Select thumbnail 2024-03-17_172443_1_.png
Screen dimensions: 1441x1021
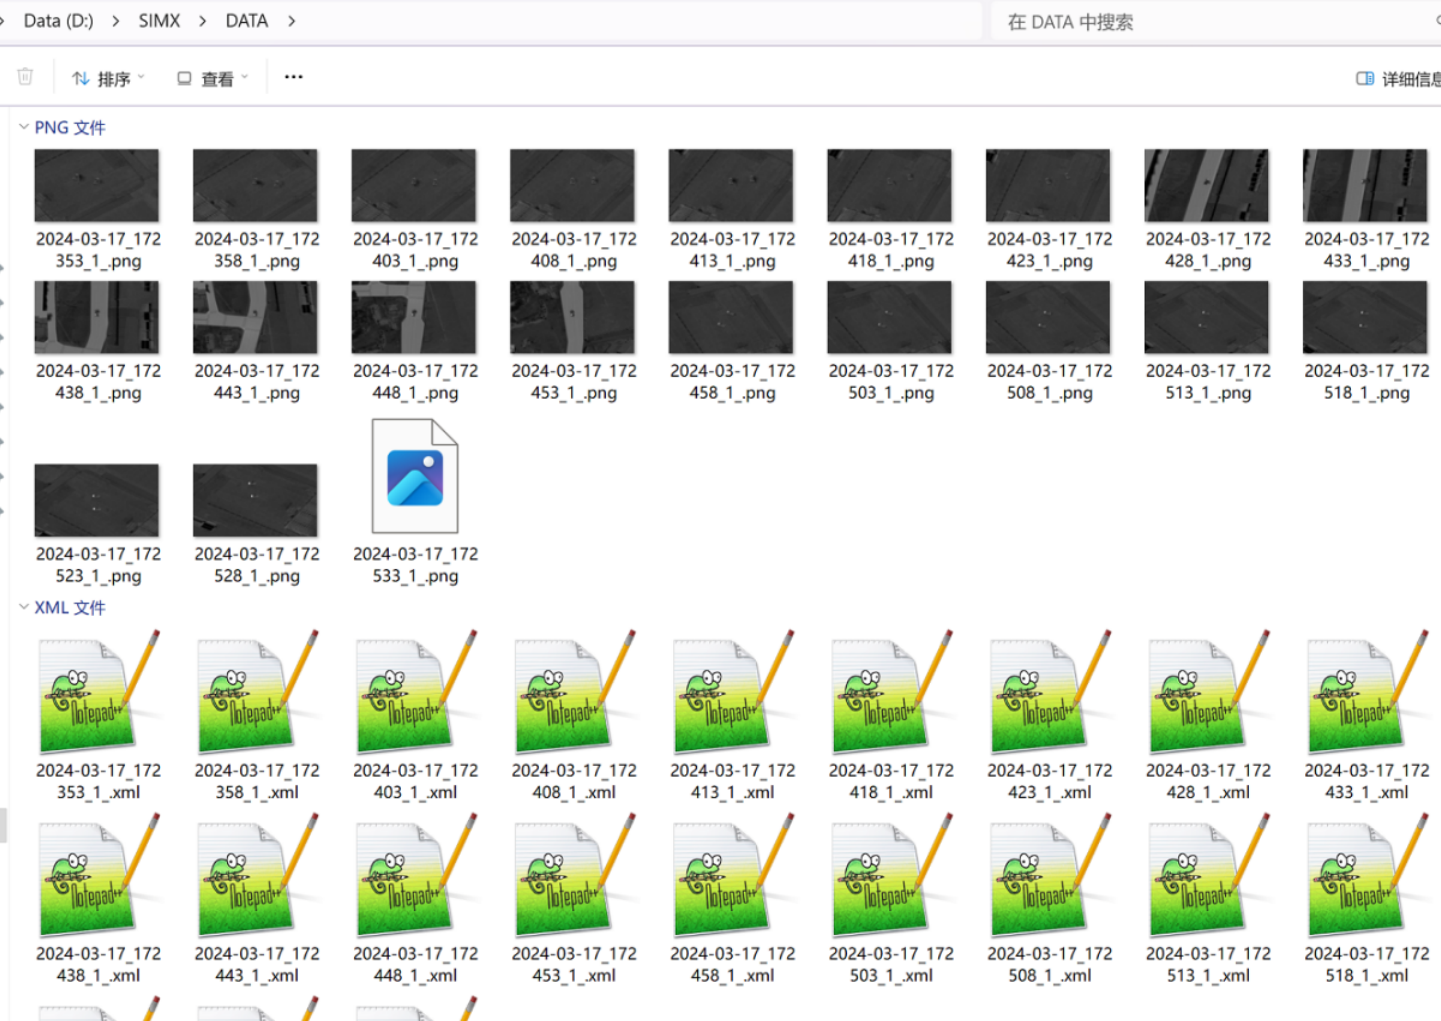256,317
